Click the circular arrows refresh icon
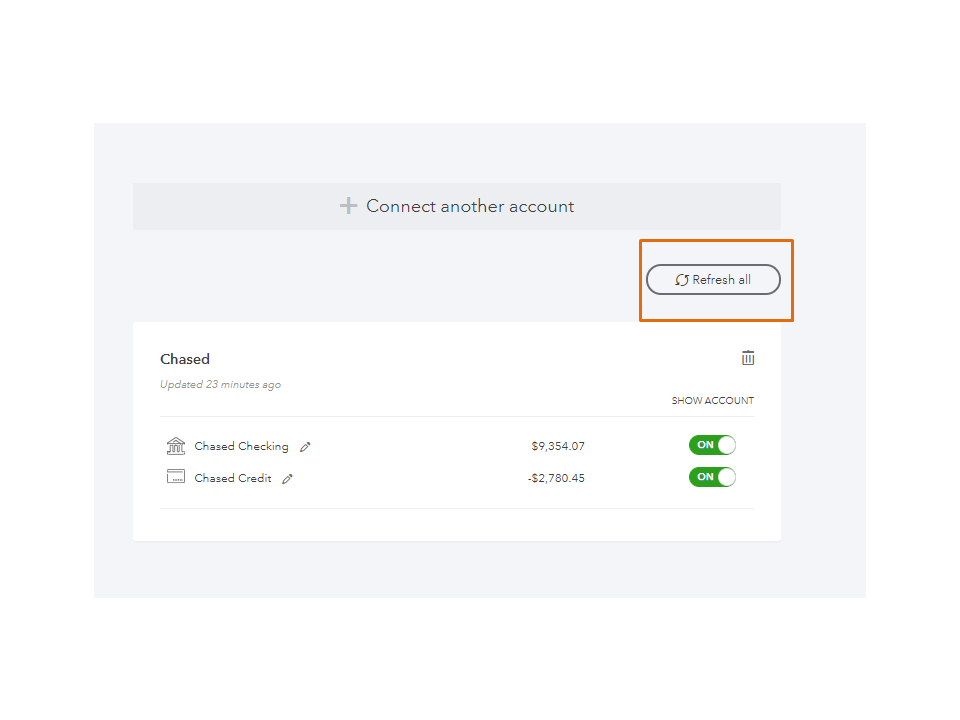The width and height of the screenshot is (960, 720). point(682,280)
